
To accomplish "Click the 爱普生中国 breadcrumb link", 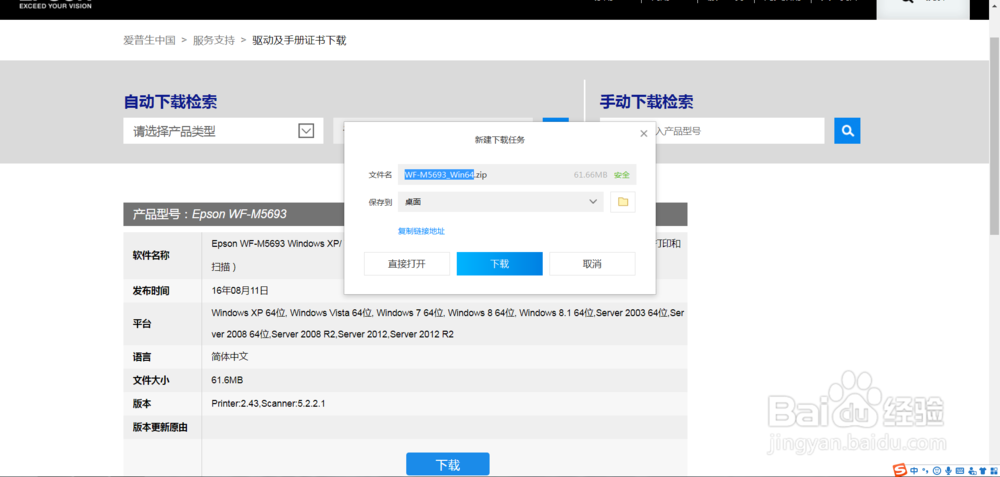I will tap(149, 40).
